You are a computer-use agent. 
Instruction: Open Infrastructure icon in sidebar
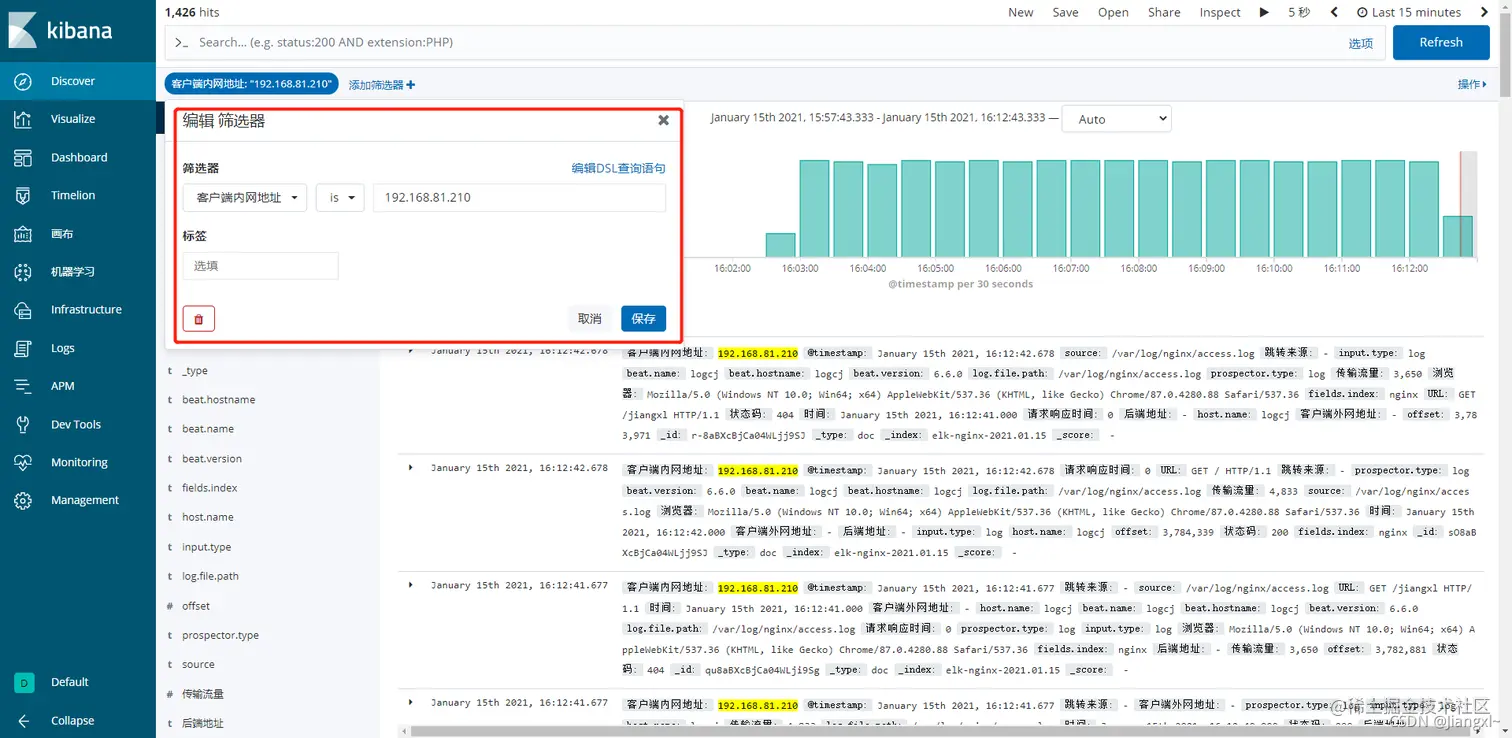[23, 310]
